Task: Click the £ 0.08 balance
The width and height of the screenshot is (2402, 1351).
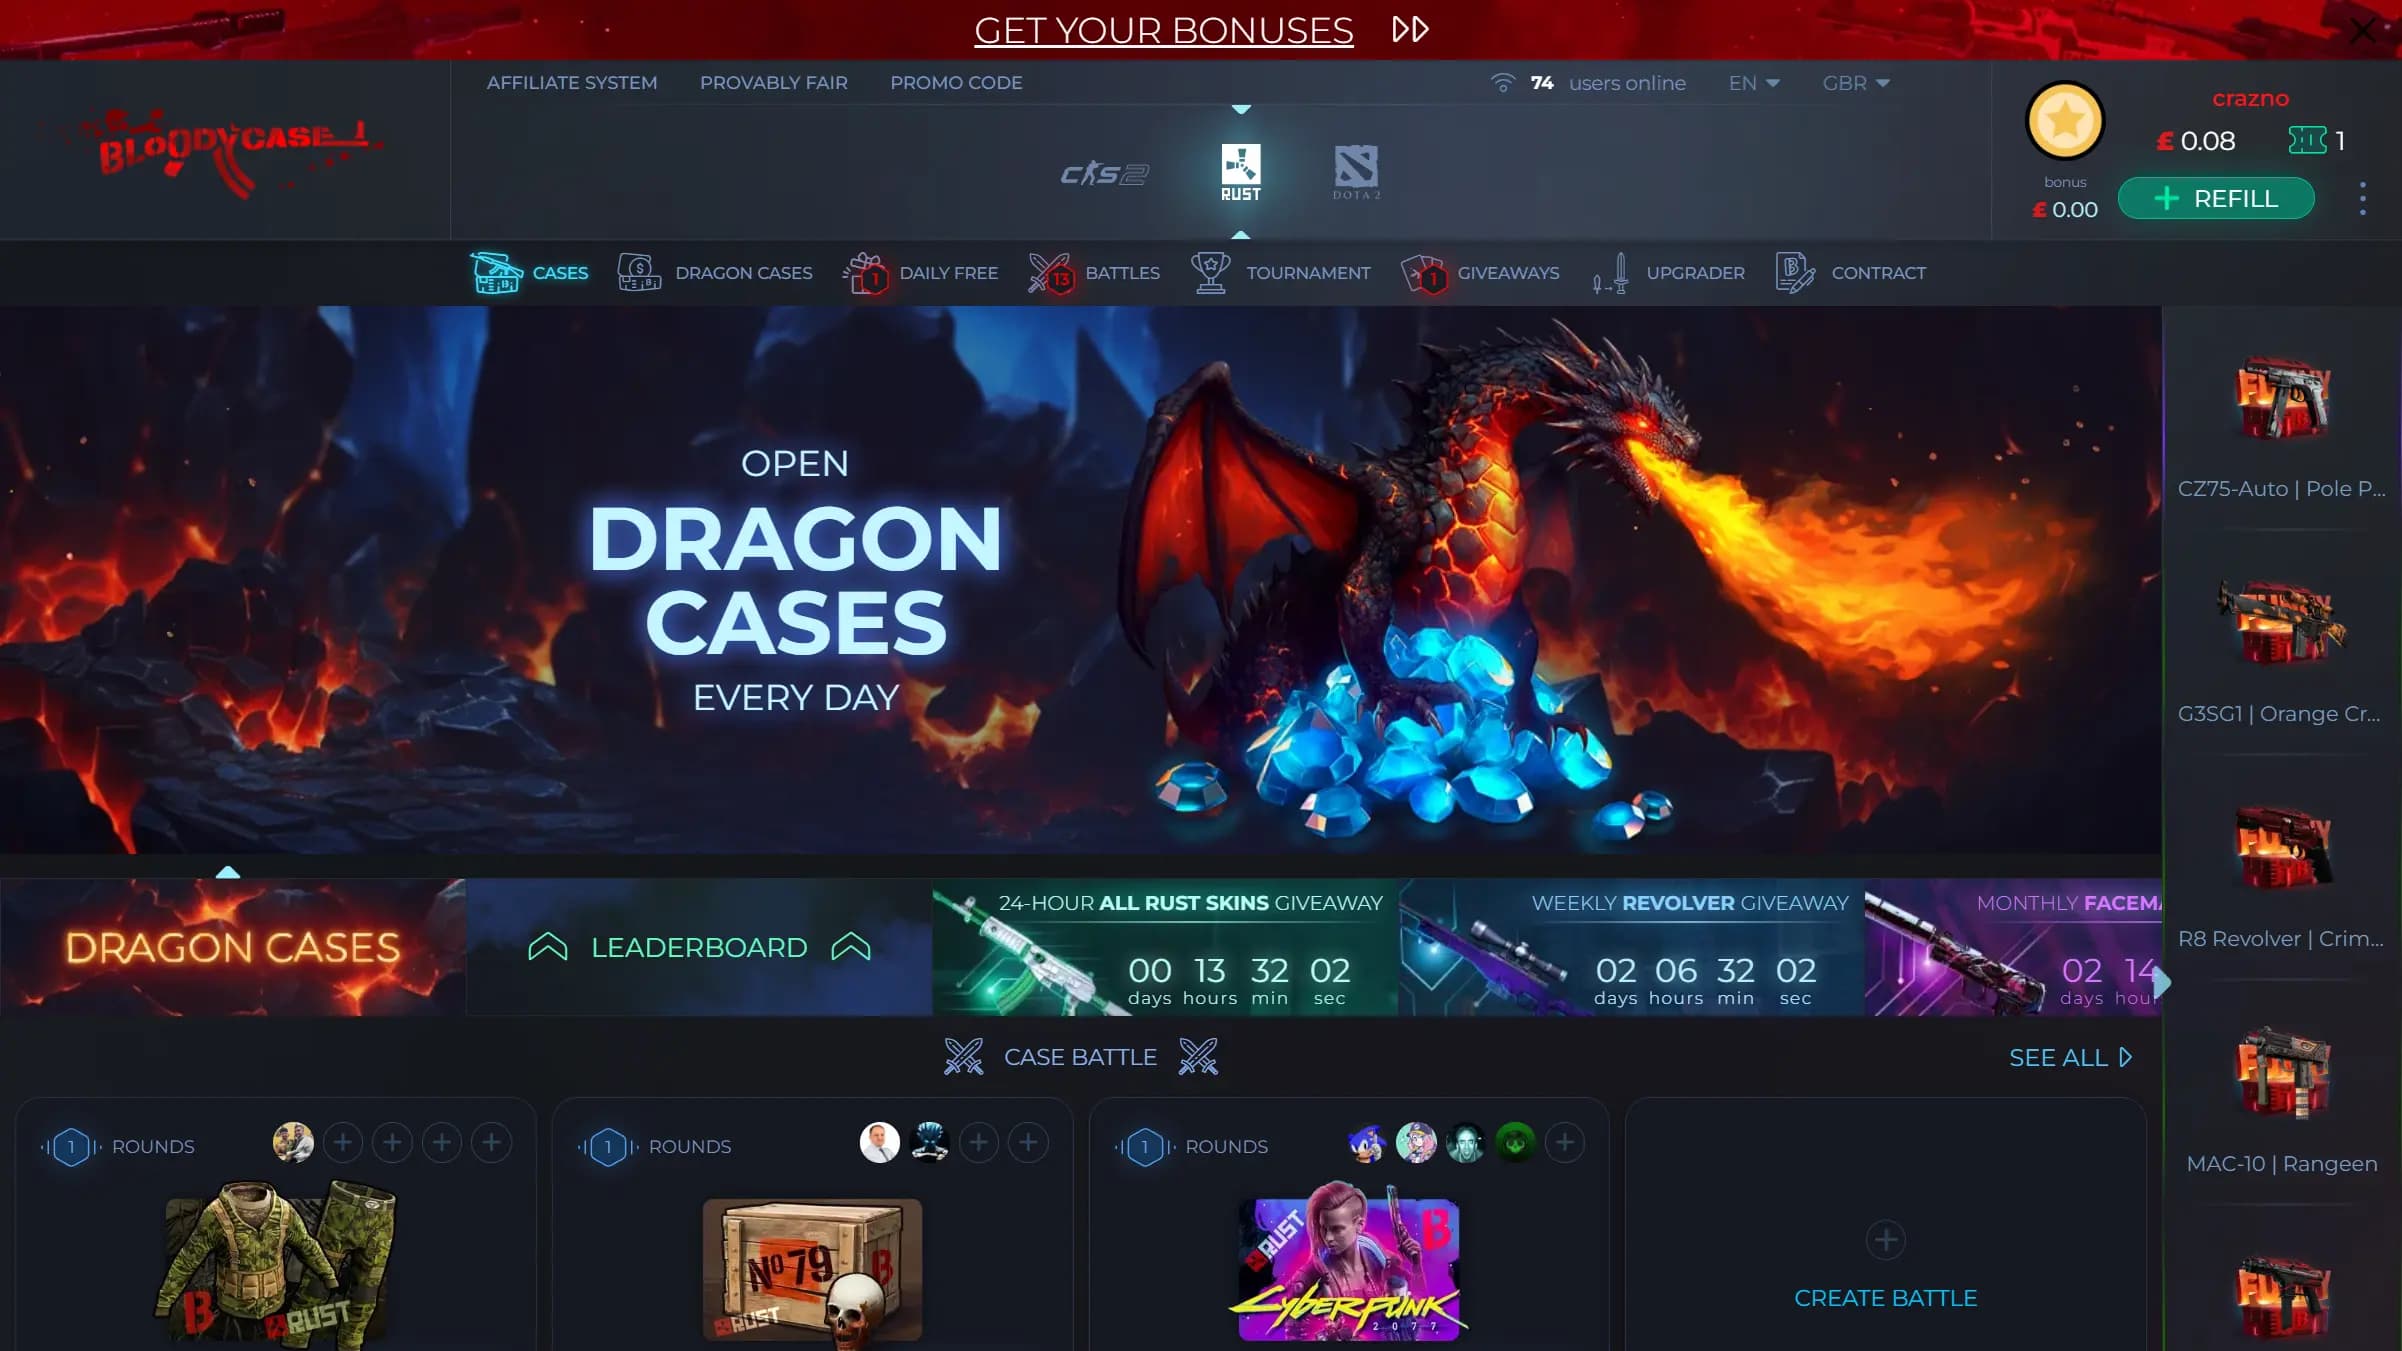Action: click(2195, 141)
